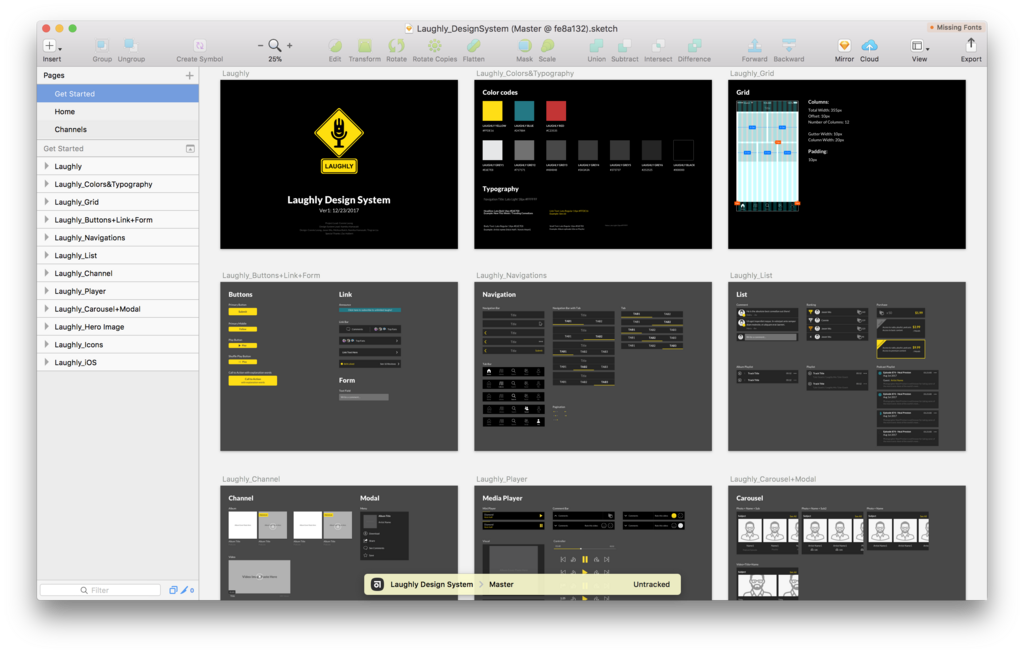Viewport: 1024px width, 653px height.
Task: Expand the Laughly_Grid layer
Action: 46,202
